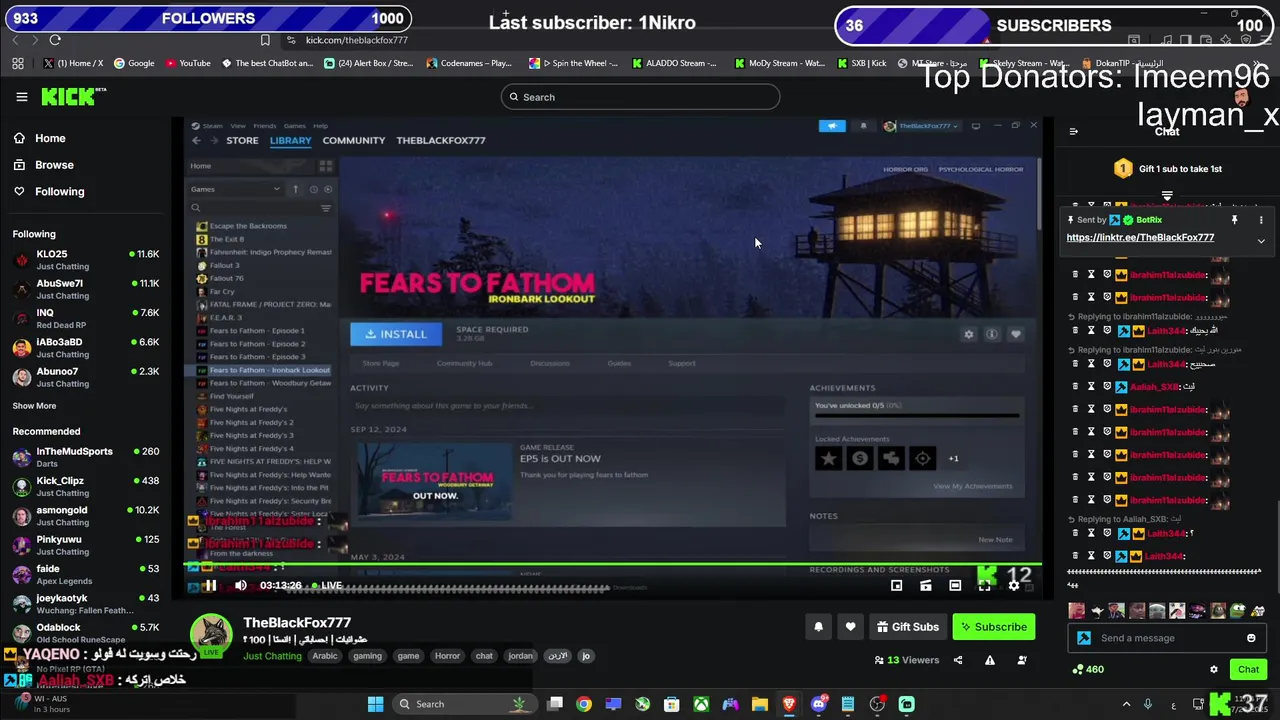
Task: Open asmongold recommended channel
Action: point(86,516)
